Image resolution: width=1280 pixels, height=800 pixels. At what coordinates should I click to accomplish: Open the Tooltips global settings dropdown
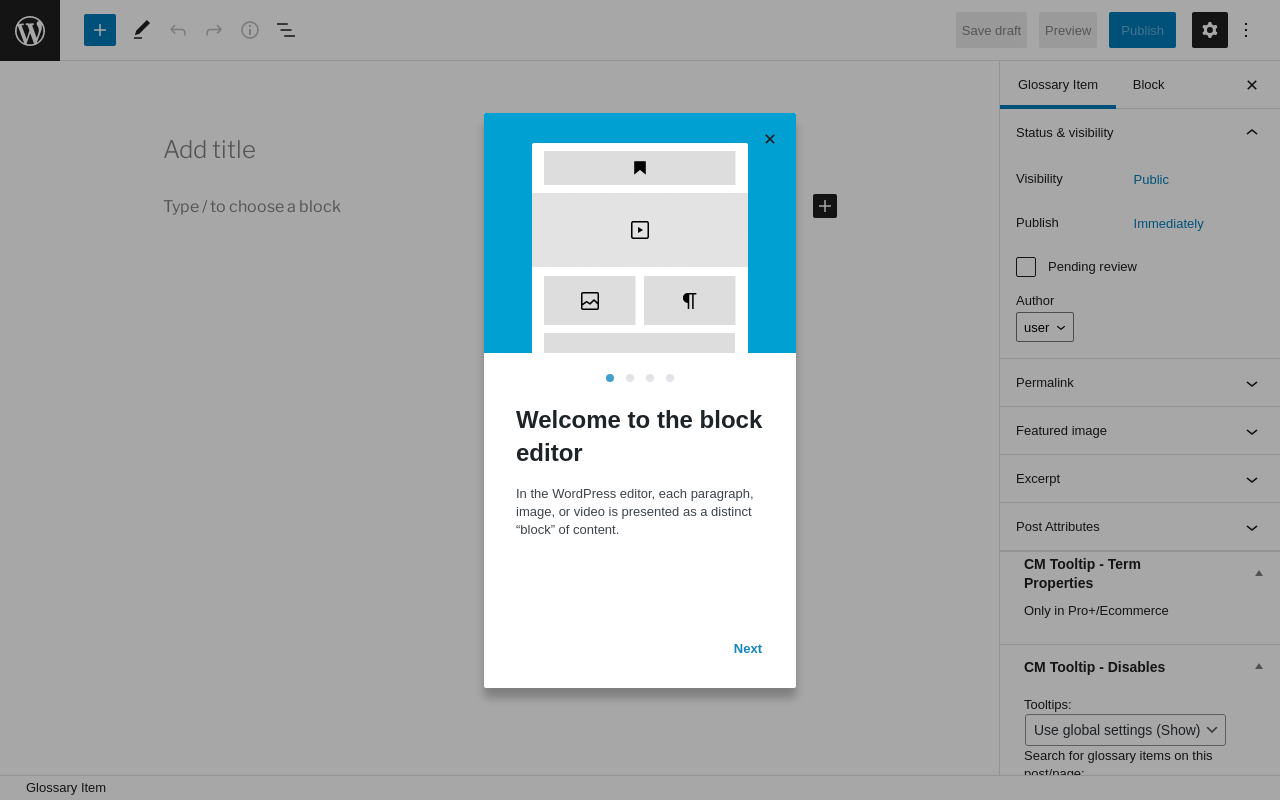tap(1125, 730)
